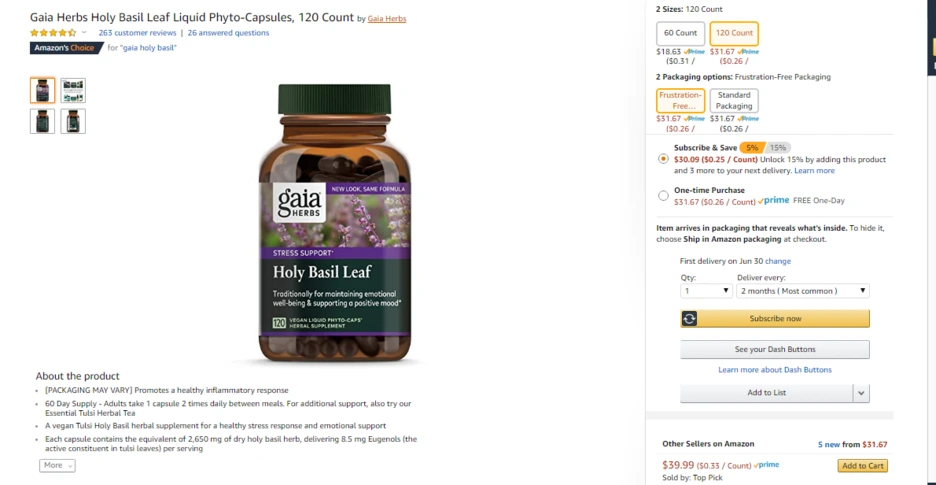Click the recurring arrows icon on Subscribe now

click(x=689, y=319)
